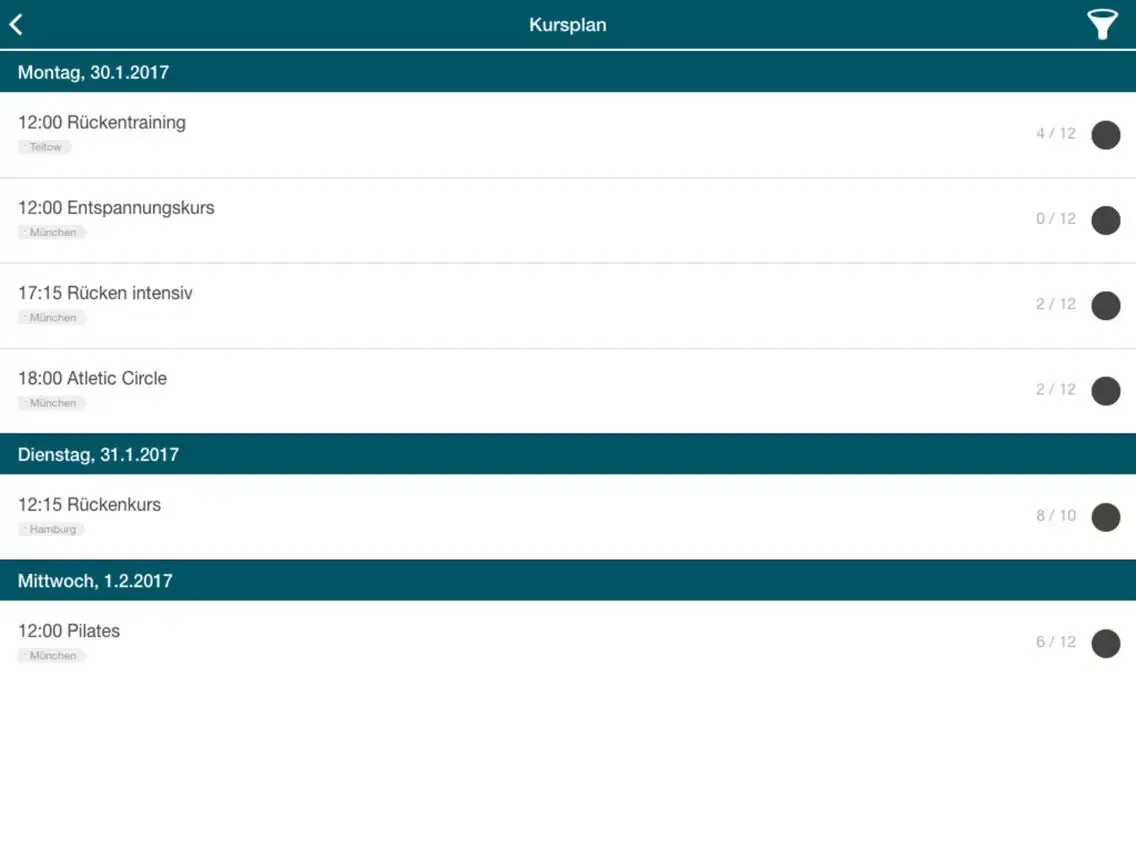Select München tag under Atletic Circle
Image resolution: width=1136 pixels, height=852 pixels.
point(51,404)
